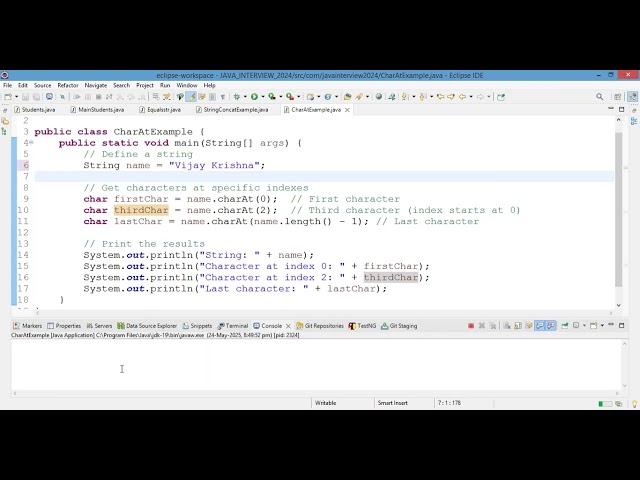Switch to the StringConcatExample.java editor tab
Image resolution: width=640 pixels, height=480 pixels.
[x=232, y=110]
